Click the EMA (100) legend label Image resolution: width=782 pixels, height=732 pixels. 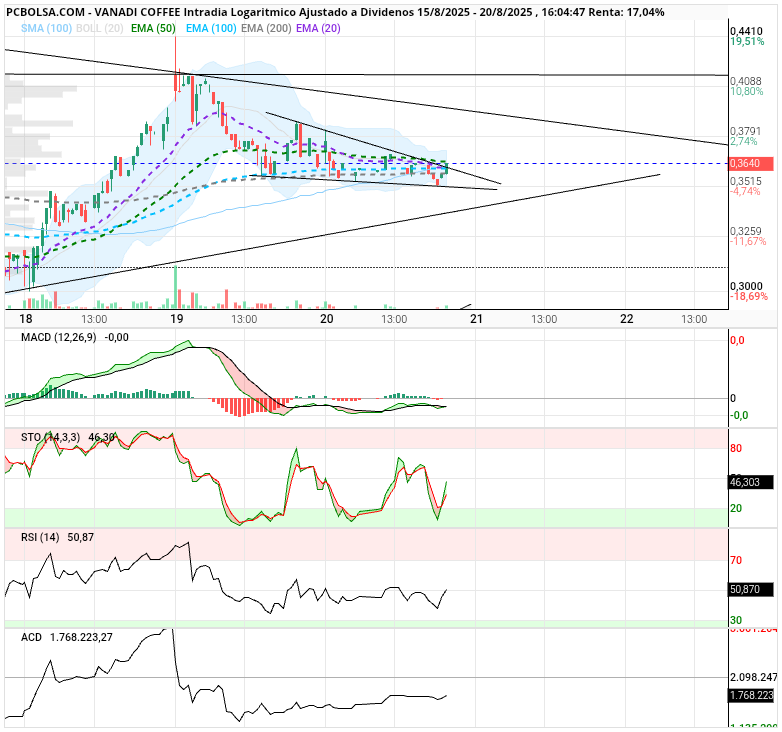click(x=211, y=28)
